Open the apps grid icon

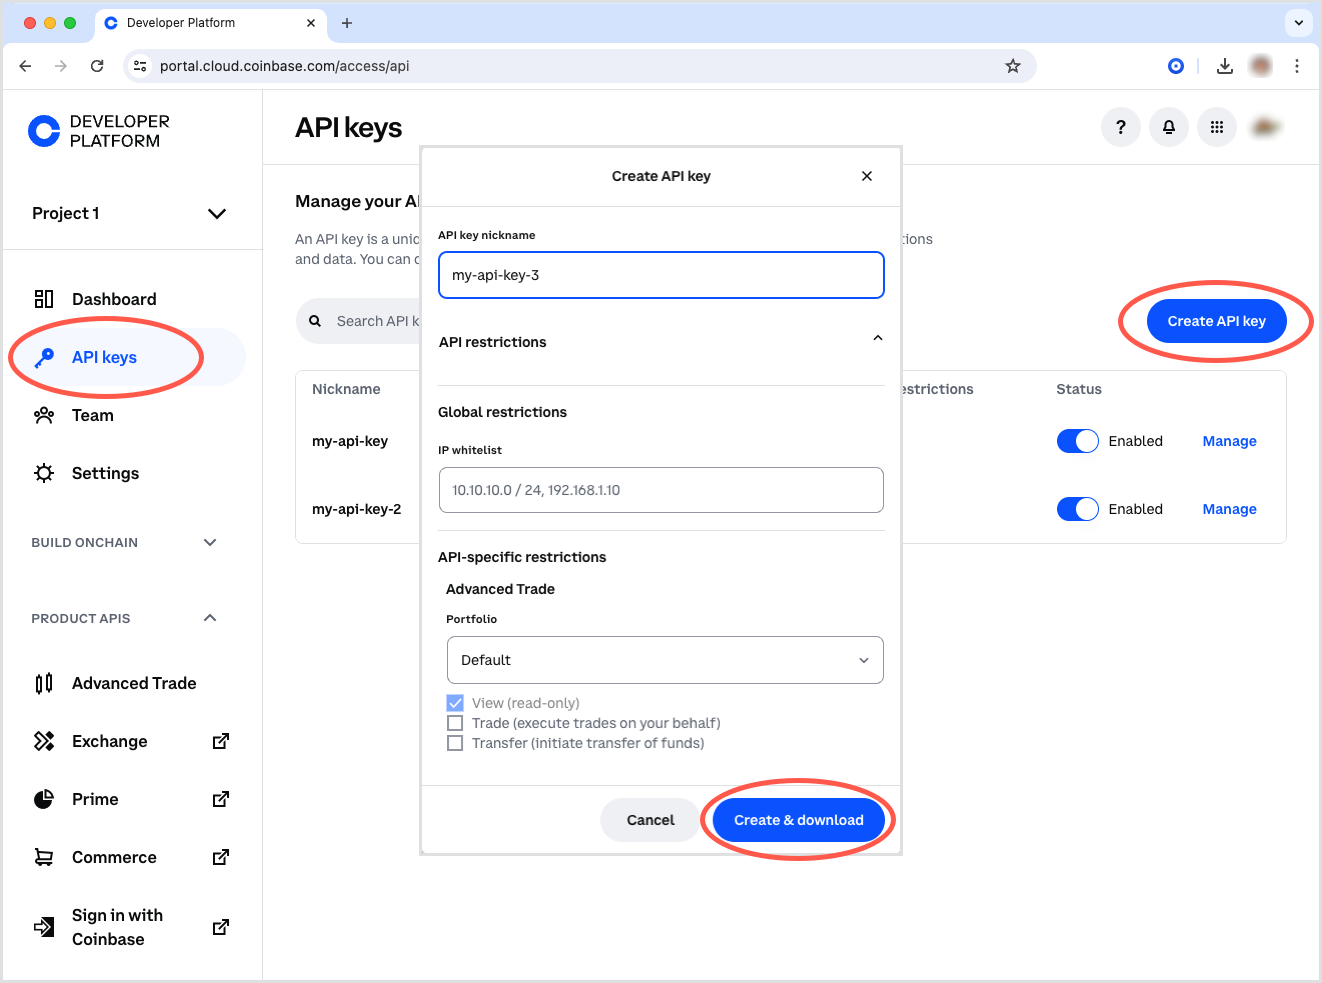click(1216, 127)
